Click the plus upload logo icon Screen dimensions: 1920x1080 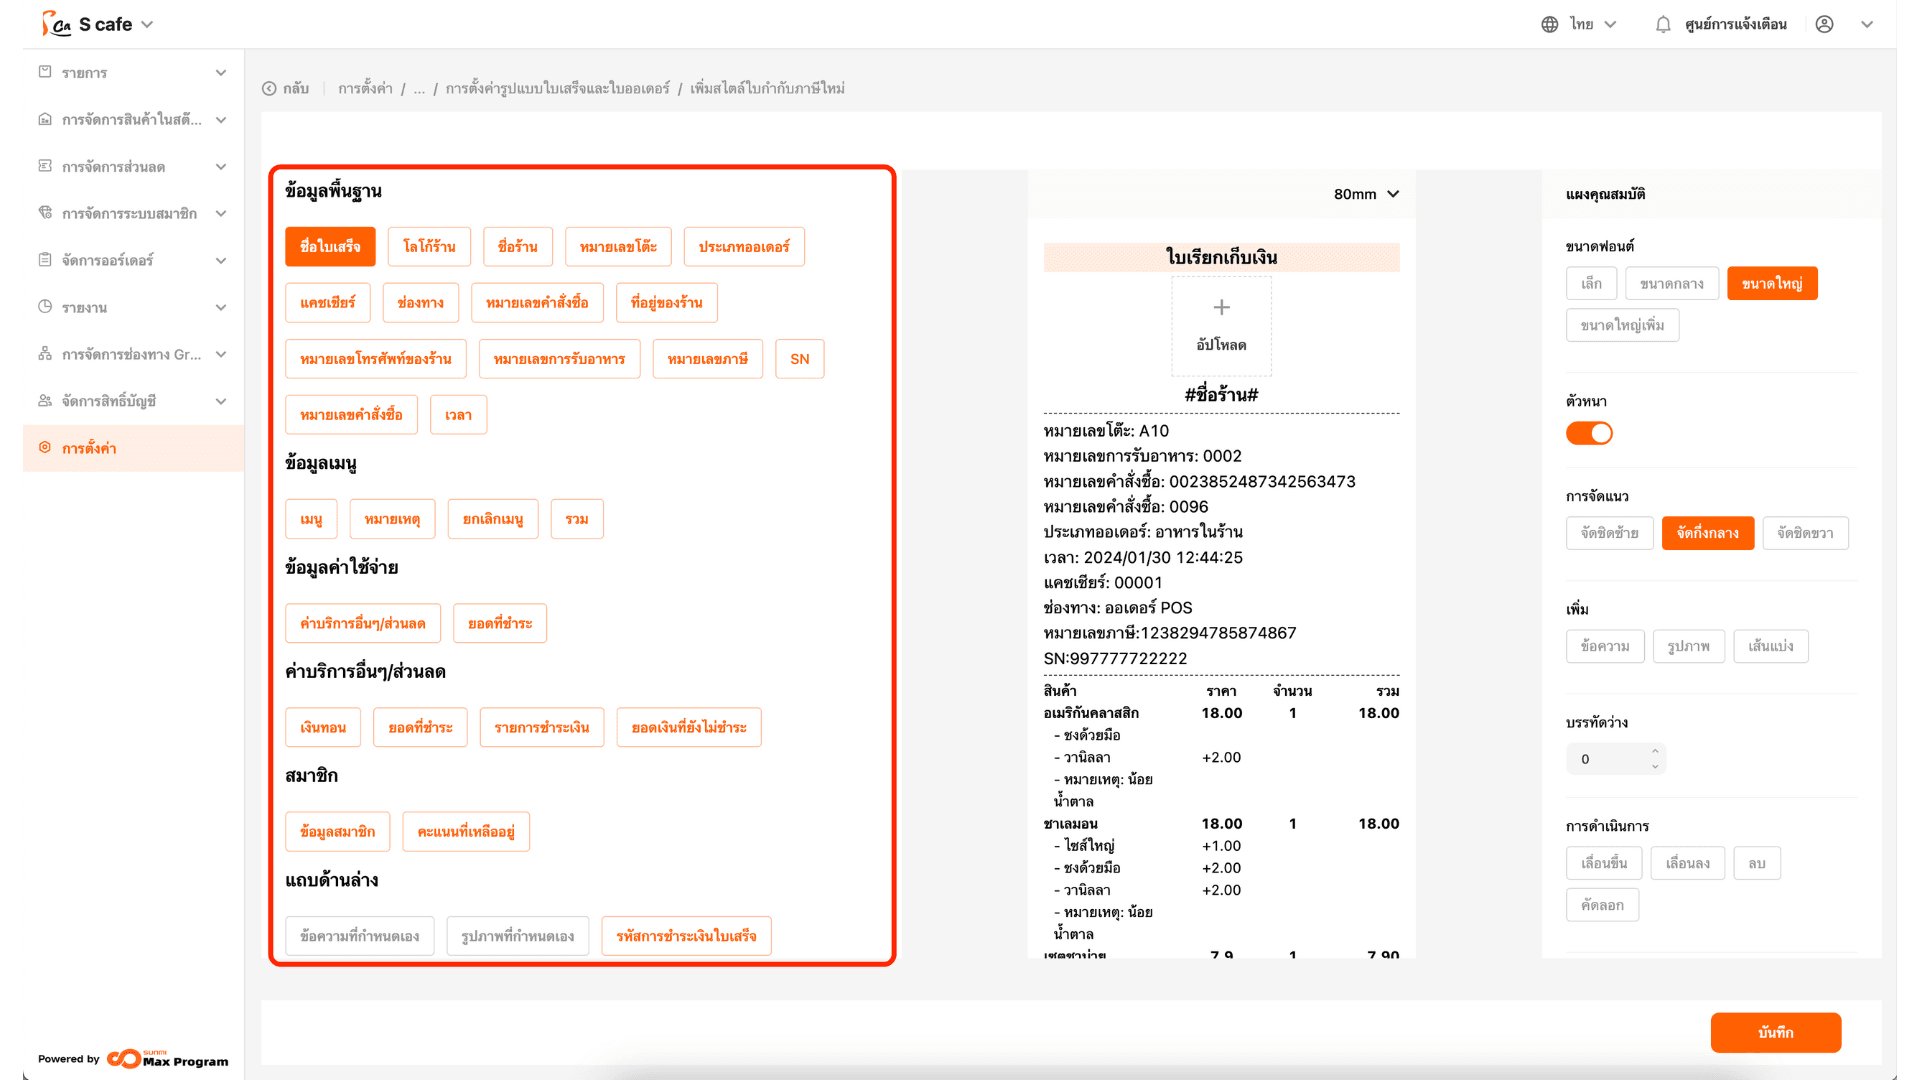tap(1221, 307)
